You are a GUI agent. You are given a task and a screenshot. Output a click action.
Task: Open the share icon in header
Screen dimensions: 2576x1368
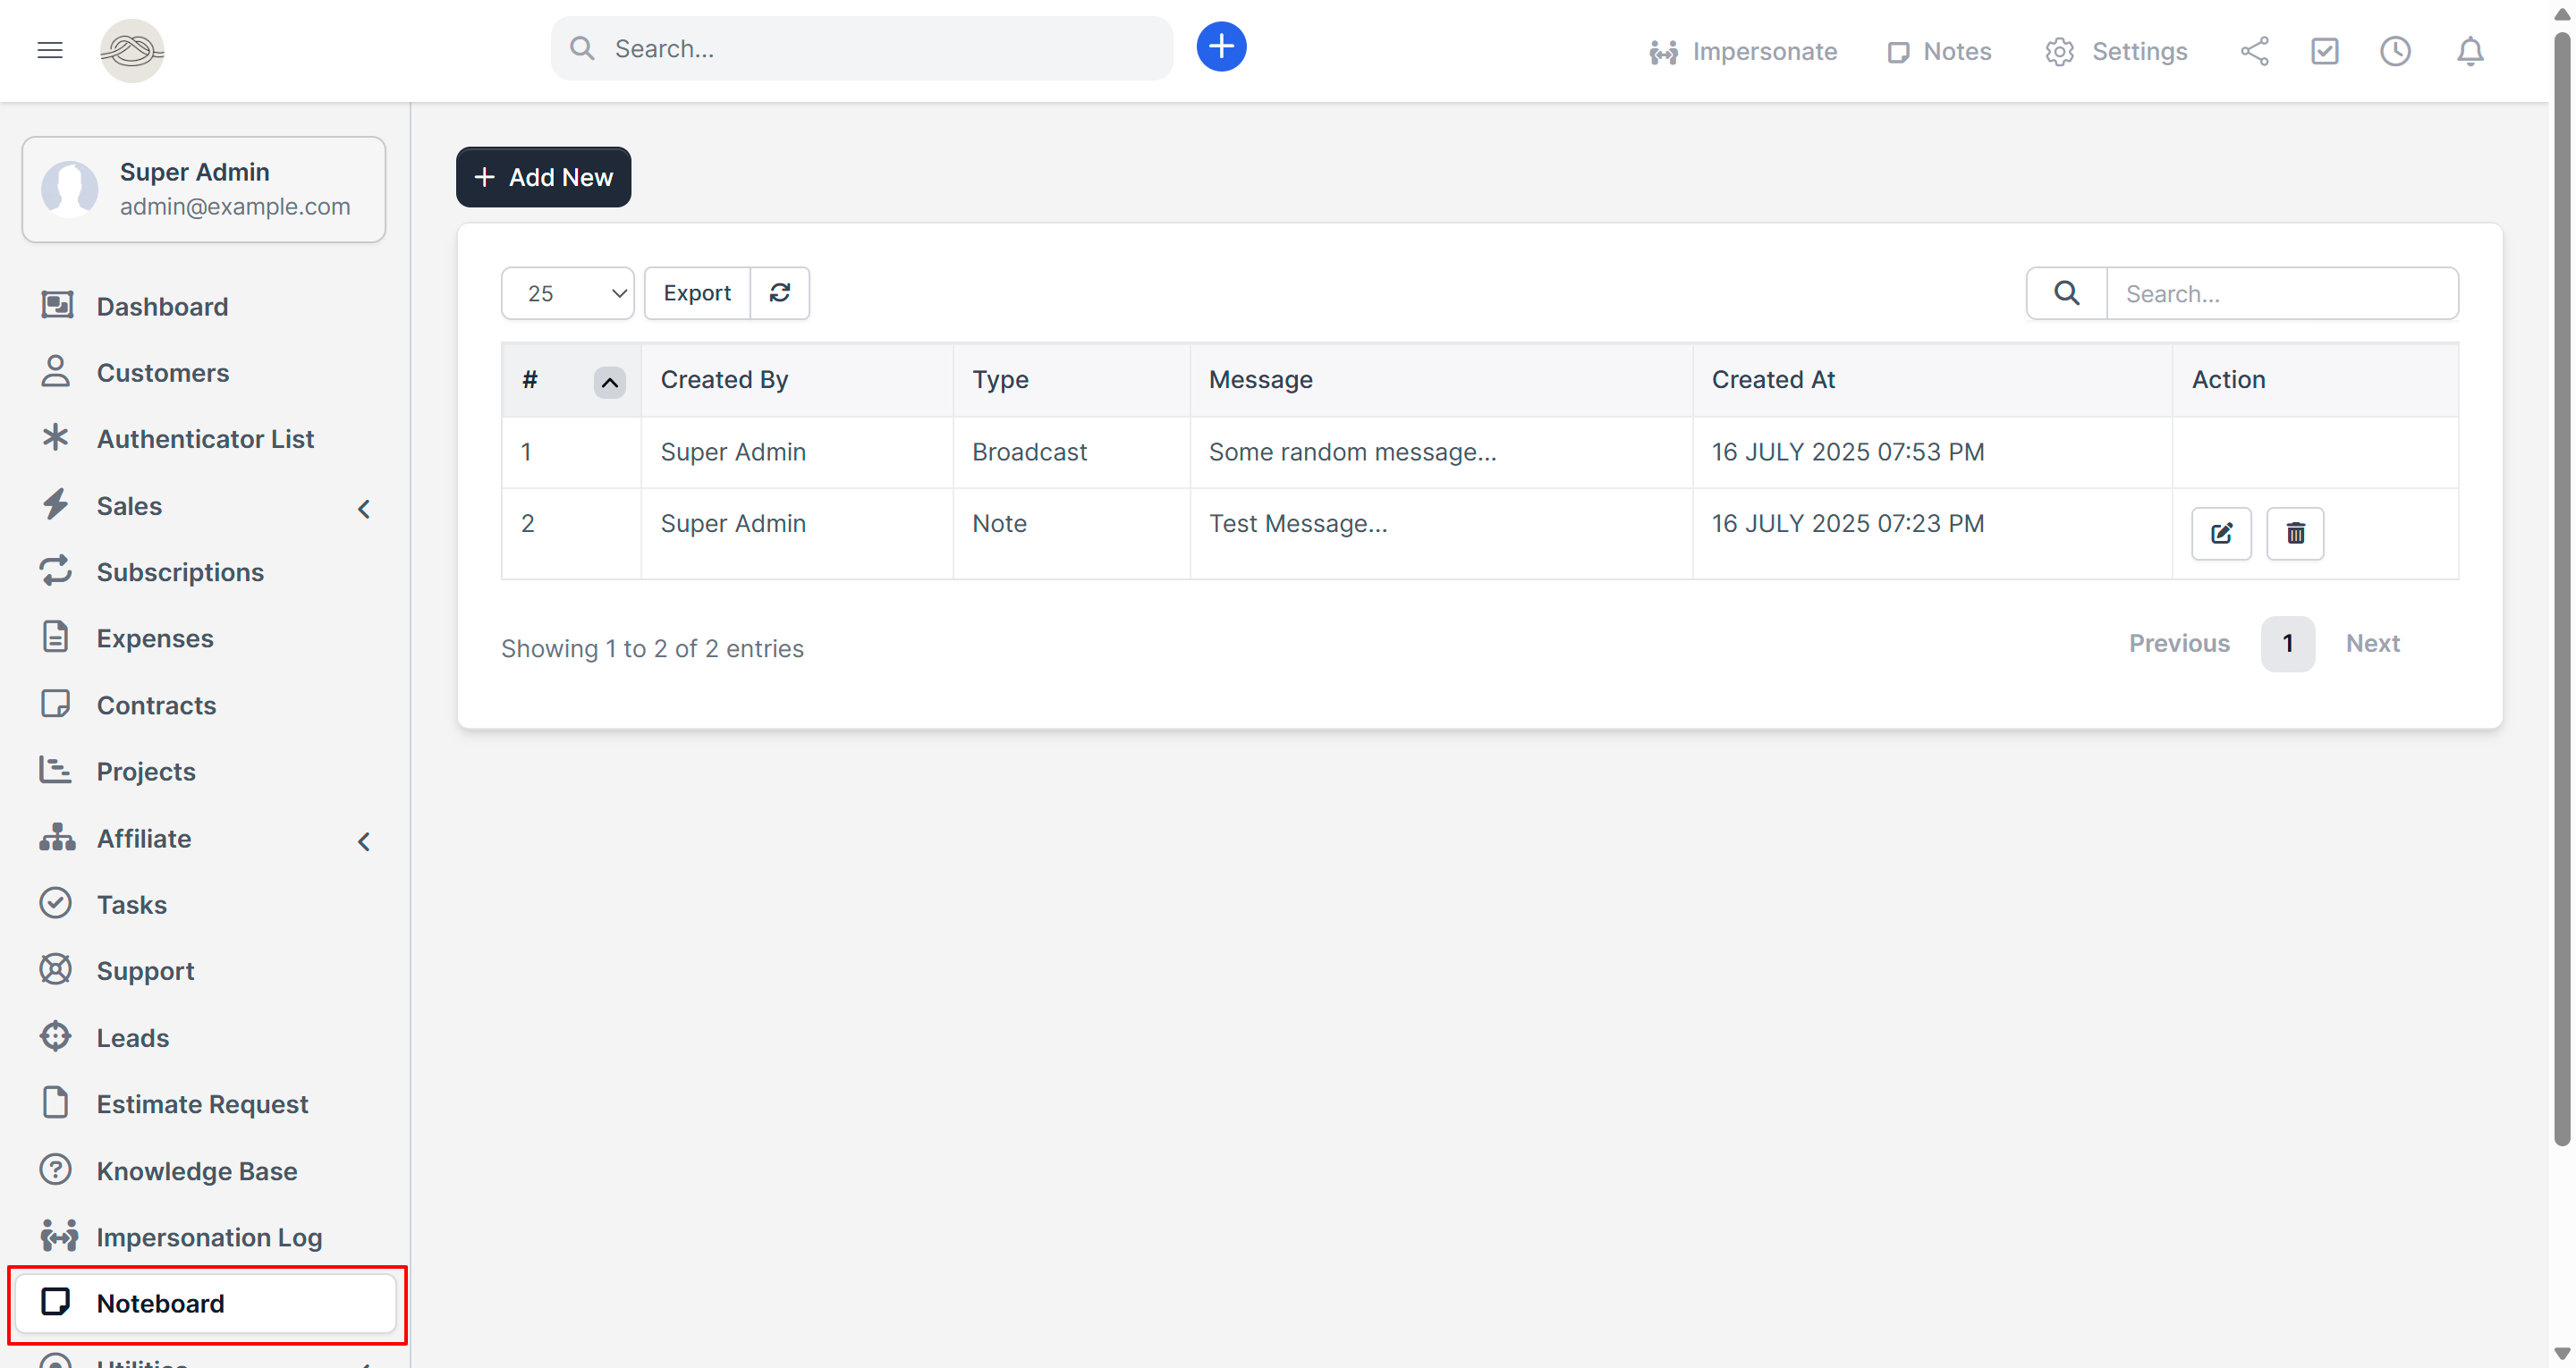2254,51
